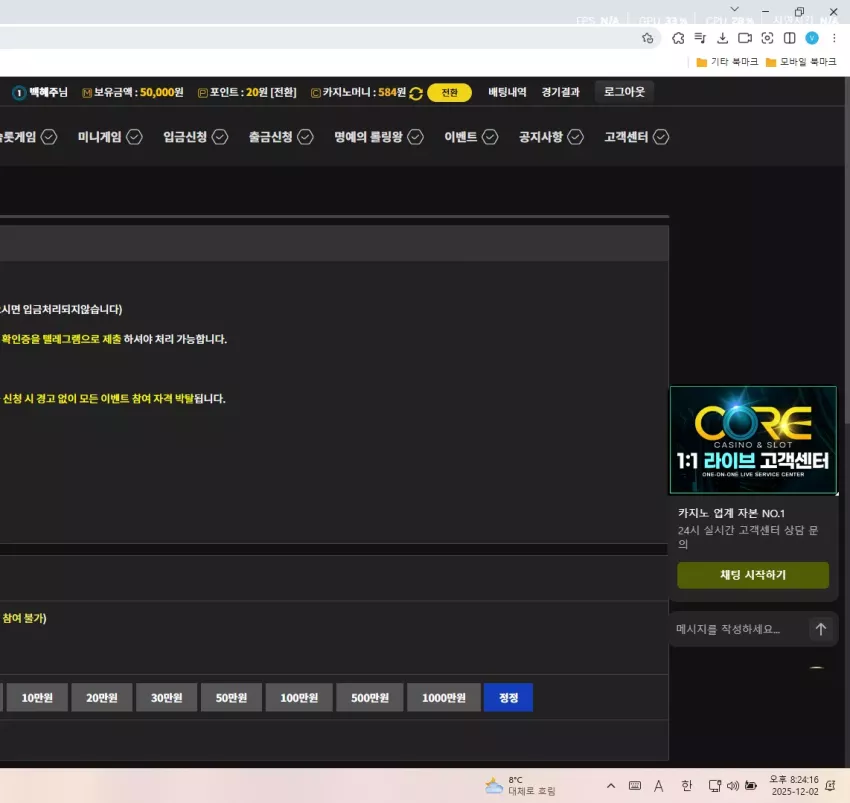Click the 카지노 업계 자본 NO.1 heading
This screenshot has height=803, width=850.
(731, 513)
